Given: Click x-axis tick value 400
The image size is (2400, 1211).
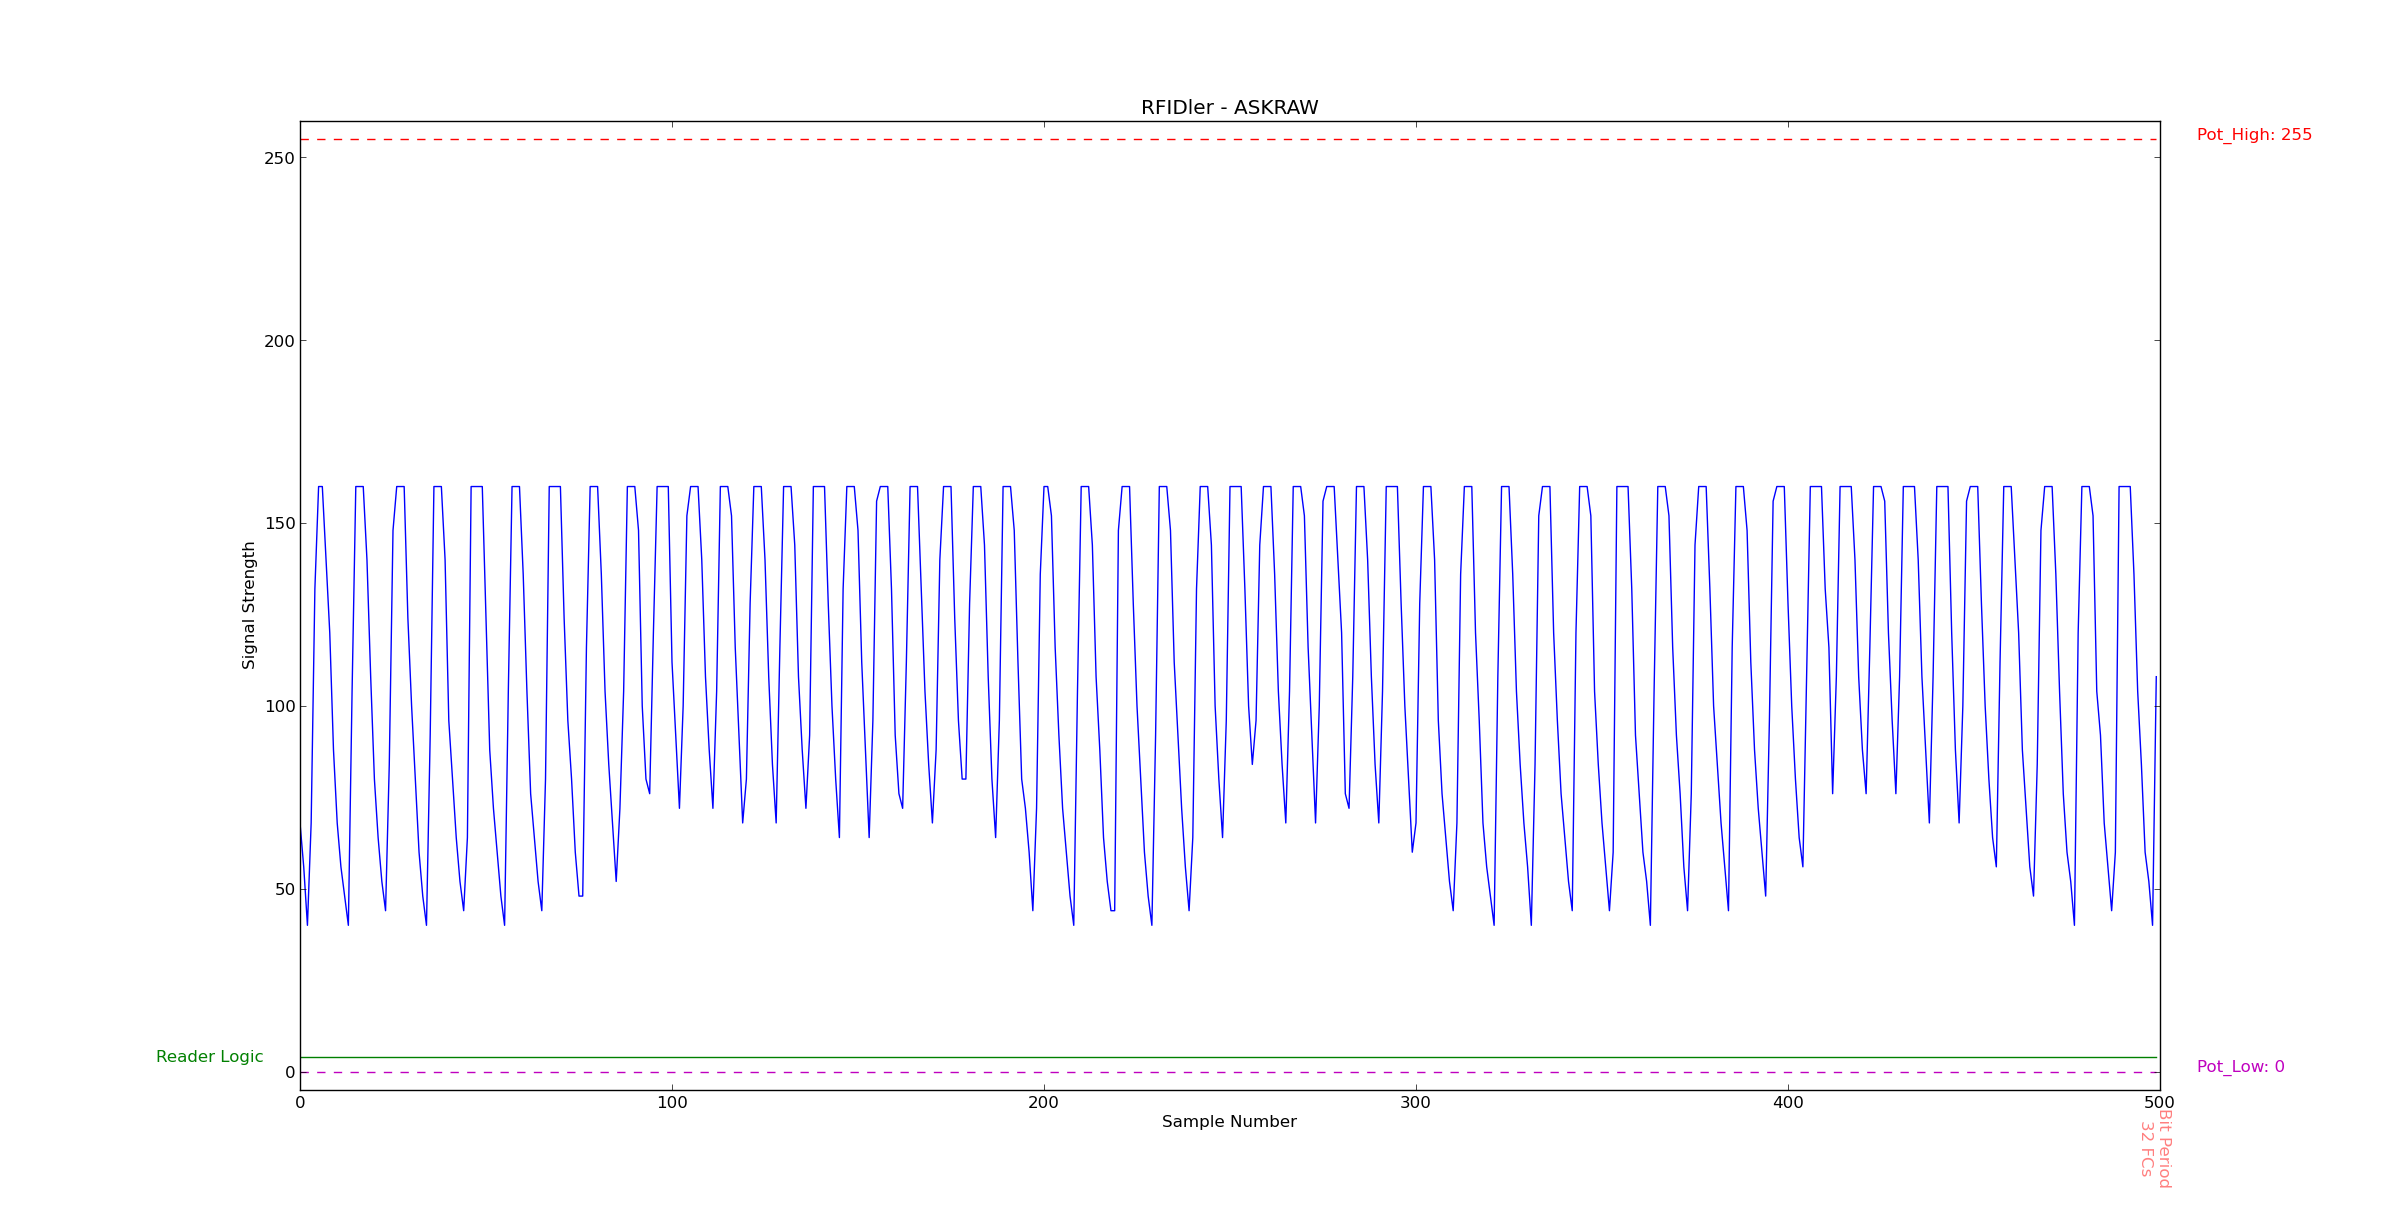Looking at the screenshot, I should (1788, 1103).
